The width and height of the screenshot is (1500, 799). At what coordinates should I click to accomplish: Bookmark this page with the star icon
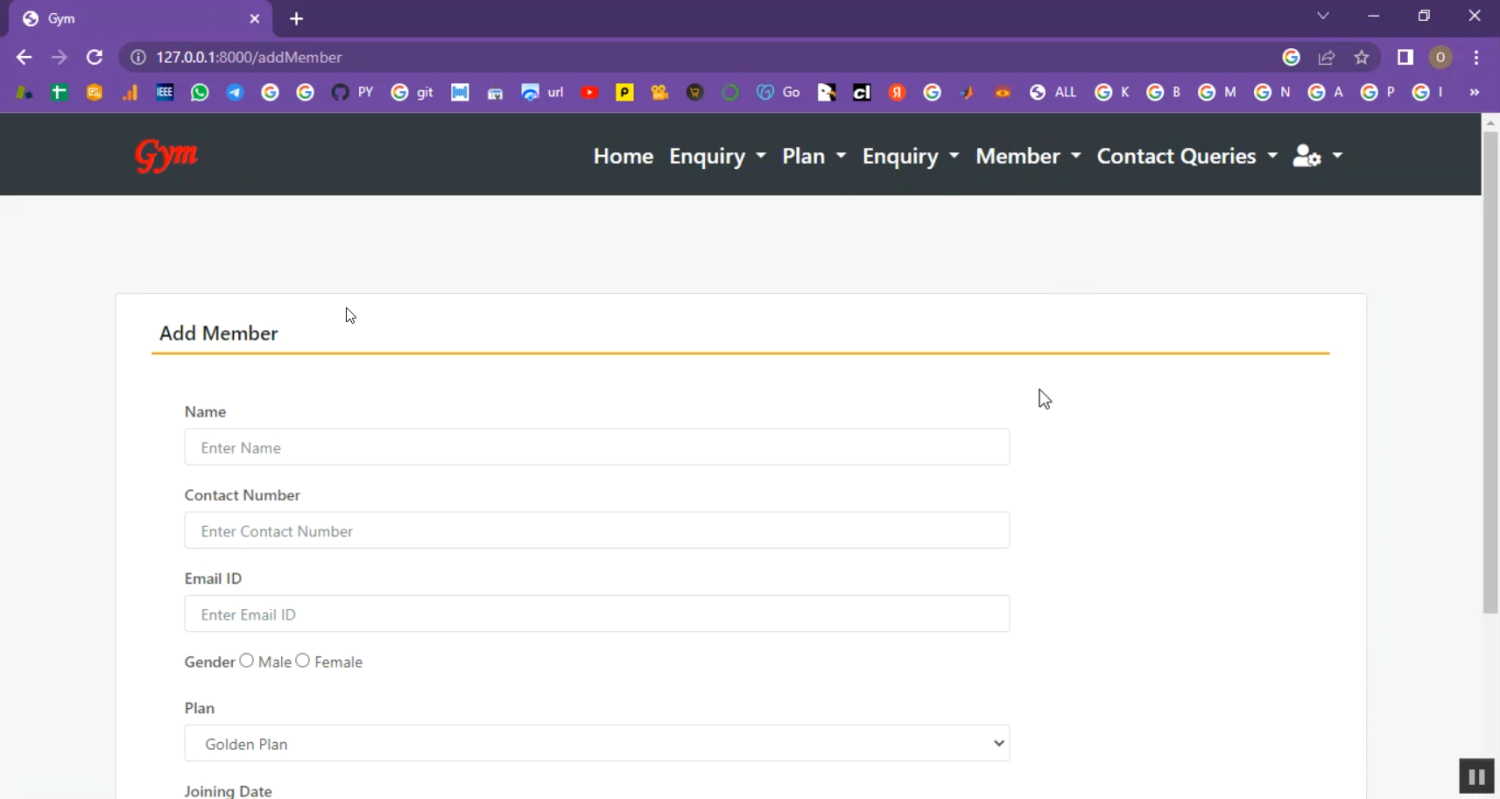[x=1361, y=58]
